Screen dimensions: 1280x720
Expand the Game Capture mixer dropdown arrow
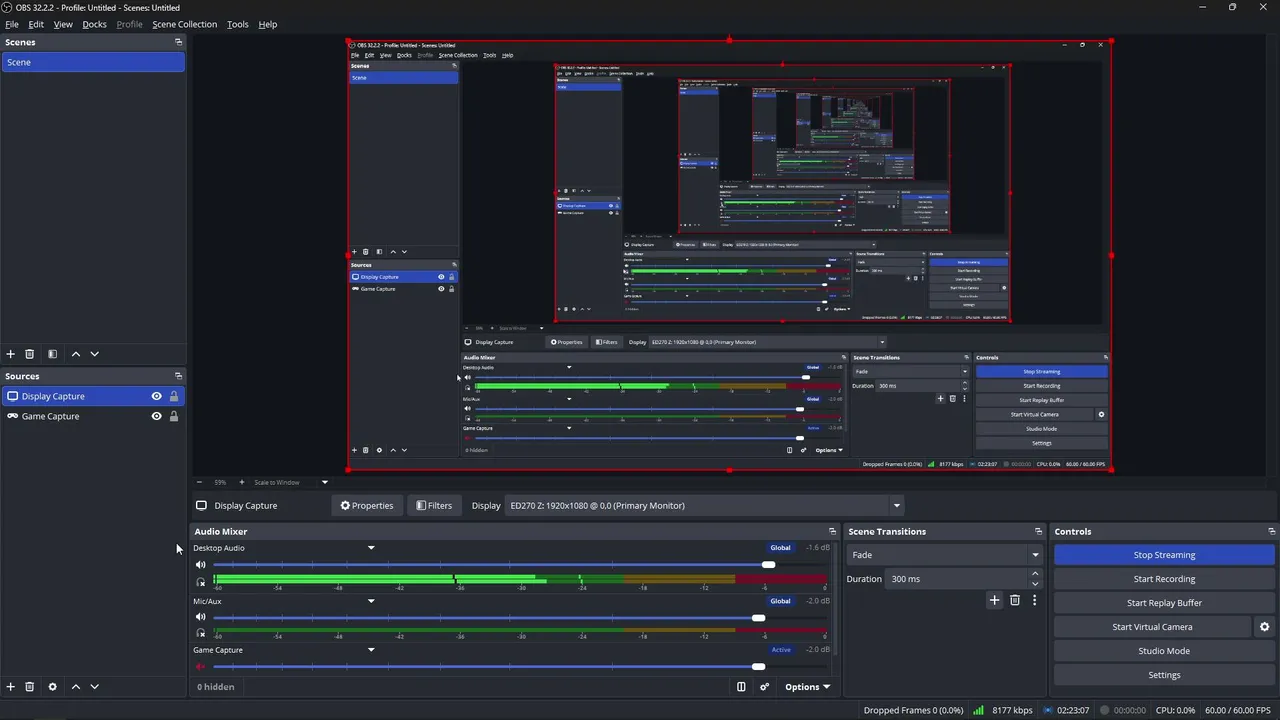(371, 650)
